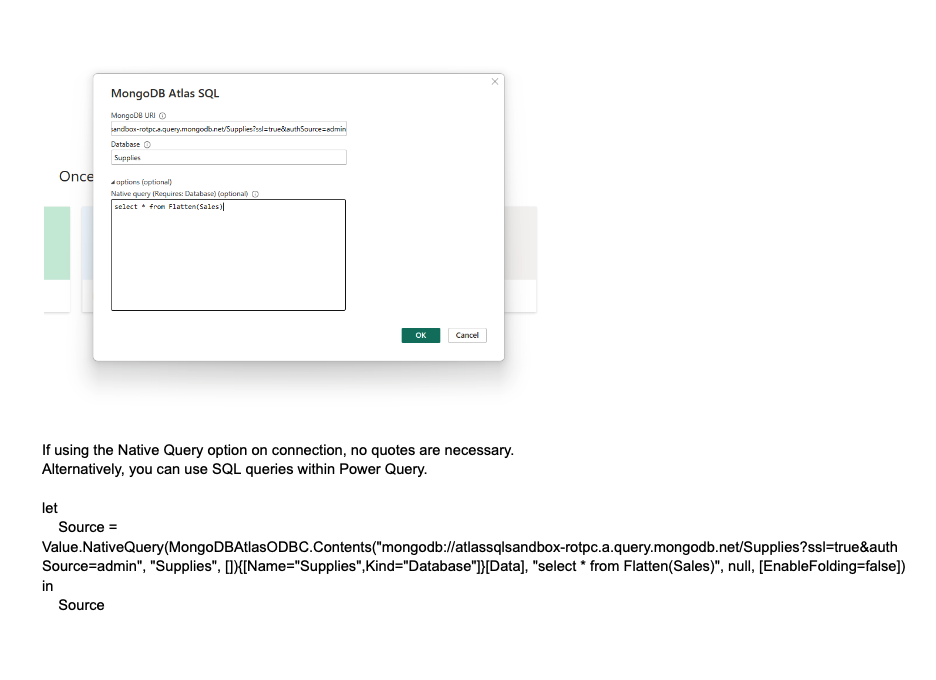
Task: Click the info icon beside Native query label
Action: [x=255, y=194]
